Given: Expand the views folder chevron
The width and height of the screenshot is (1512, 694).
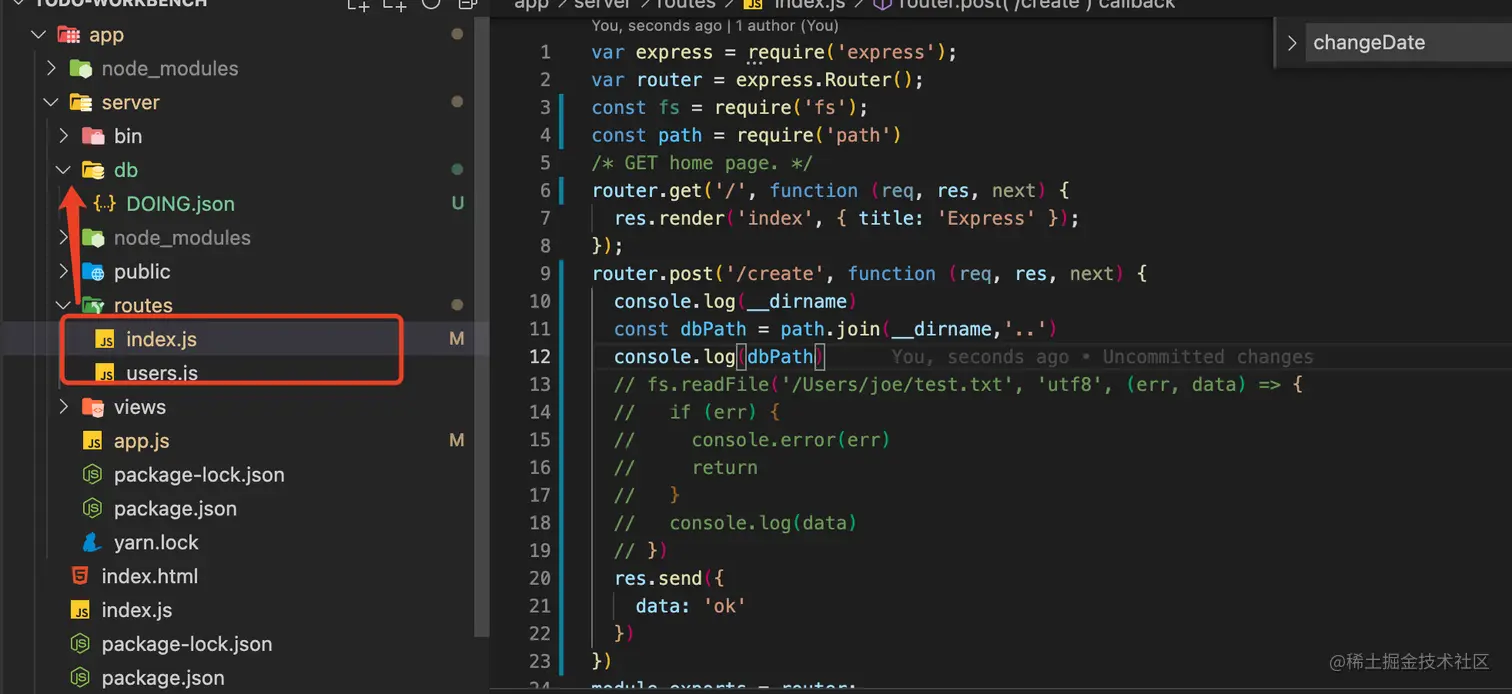Looking at the screenshot, I should pyautogui.click(x=63, y=407).
